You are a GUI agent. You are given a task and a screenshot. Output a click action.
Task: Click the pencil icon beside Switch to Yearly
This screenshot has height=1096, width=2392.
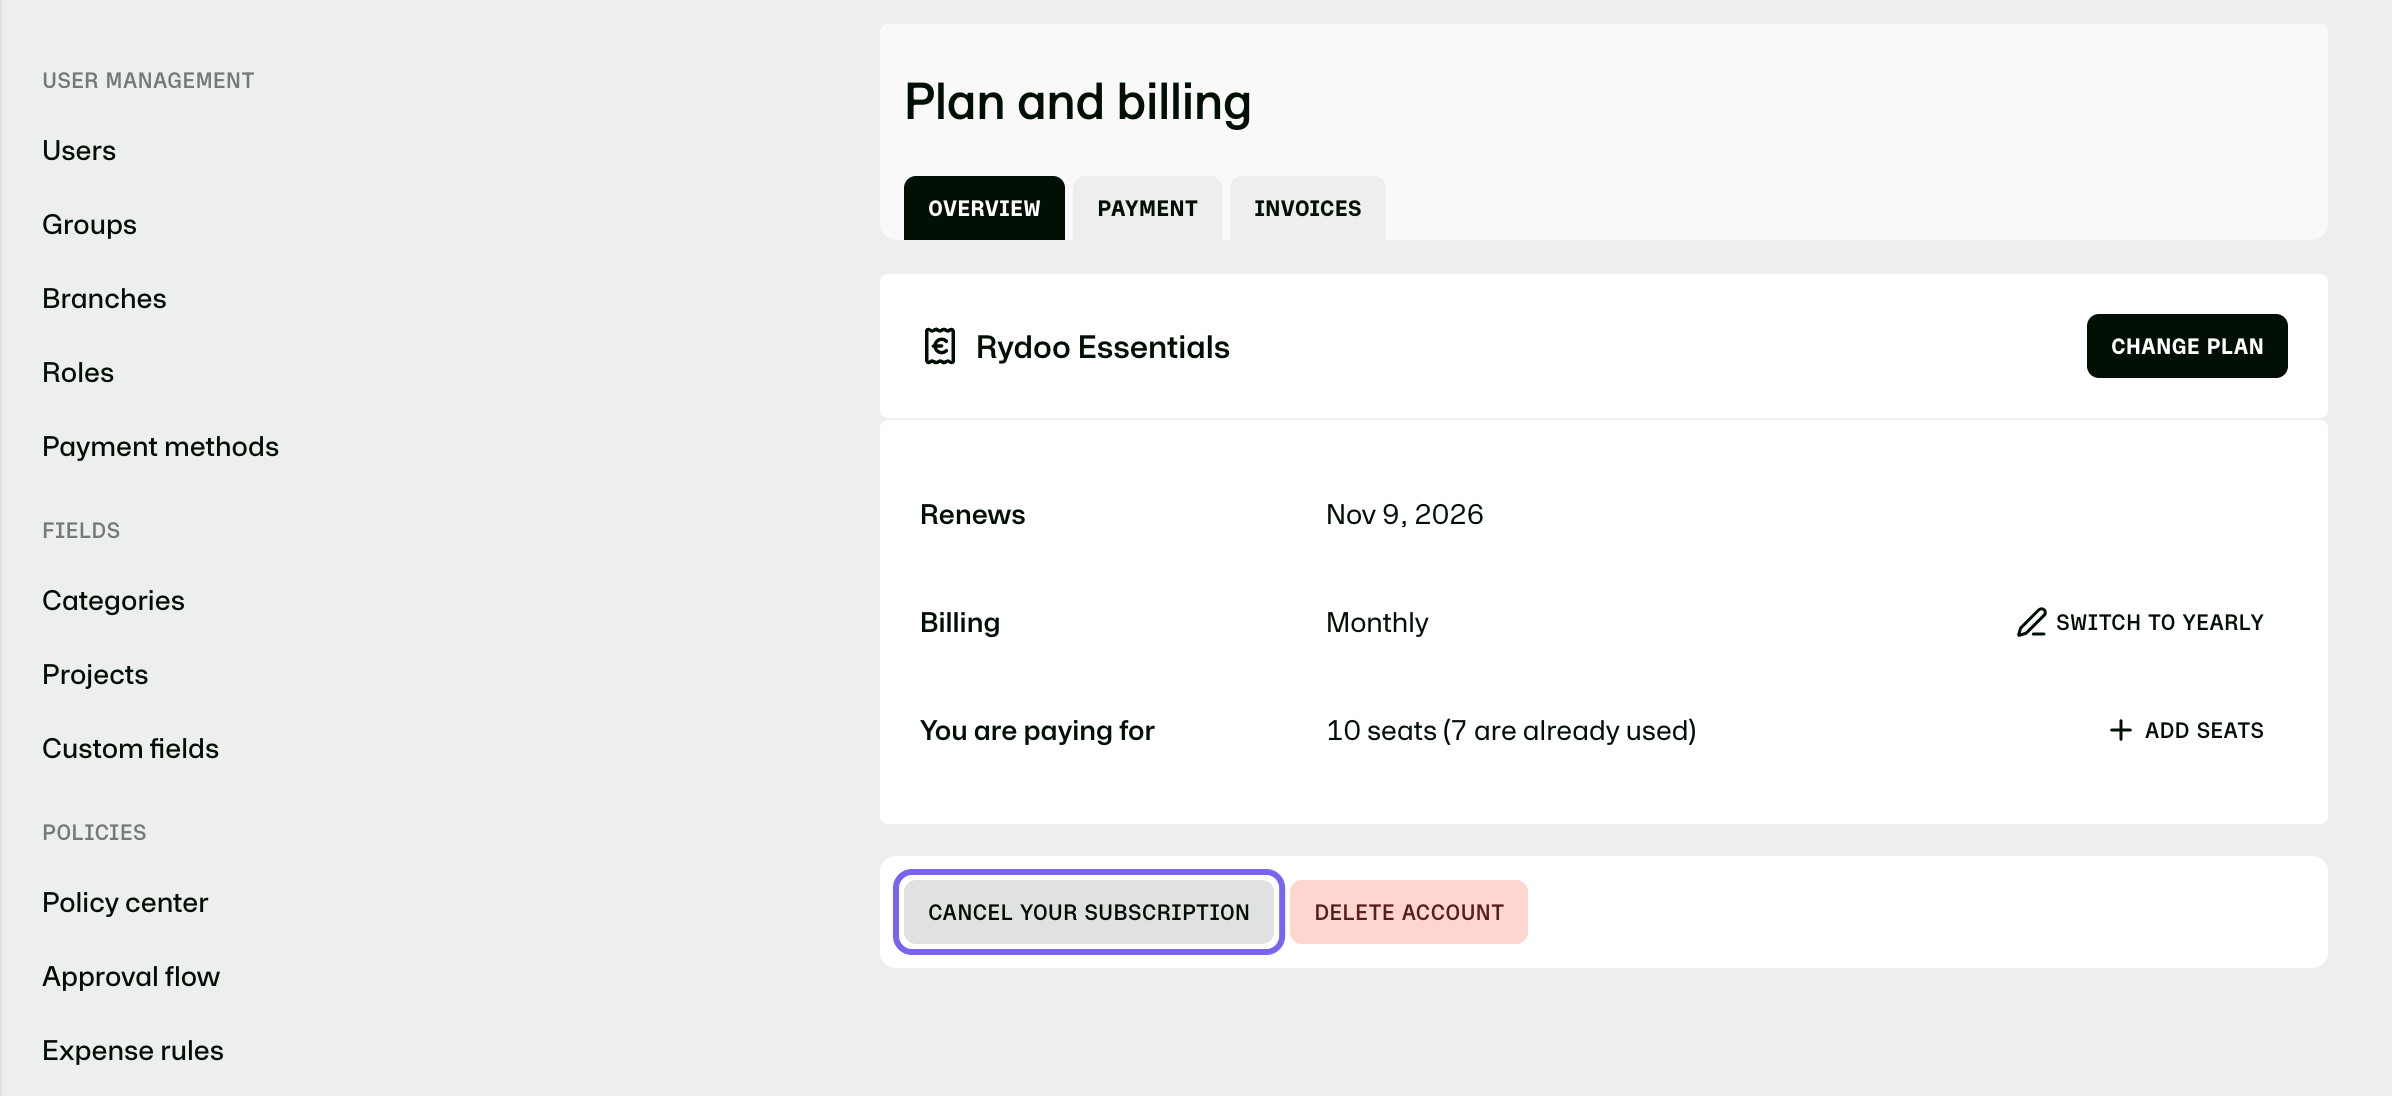tap(2031, 622)
